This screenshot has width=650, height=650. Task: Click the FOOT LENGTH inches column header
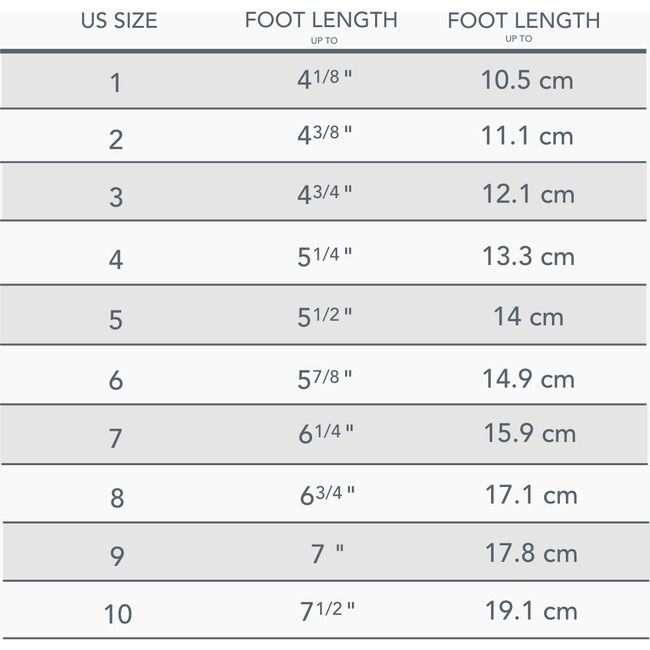coord(321,21)
